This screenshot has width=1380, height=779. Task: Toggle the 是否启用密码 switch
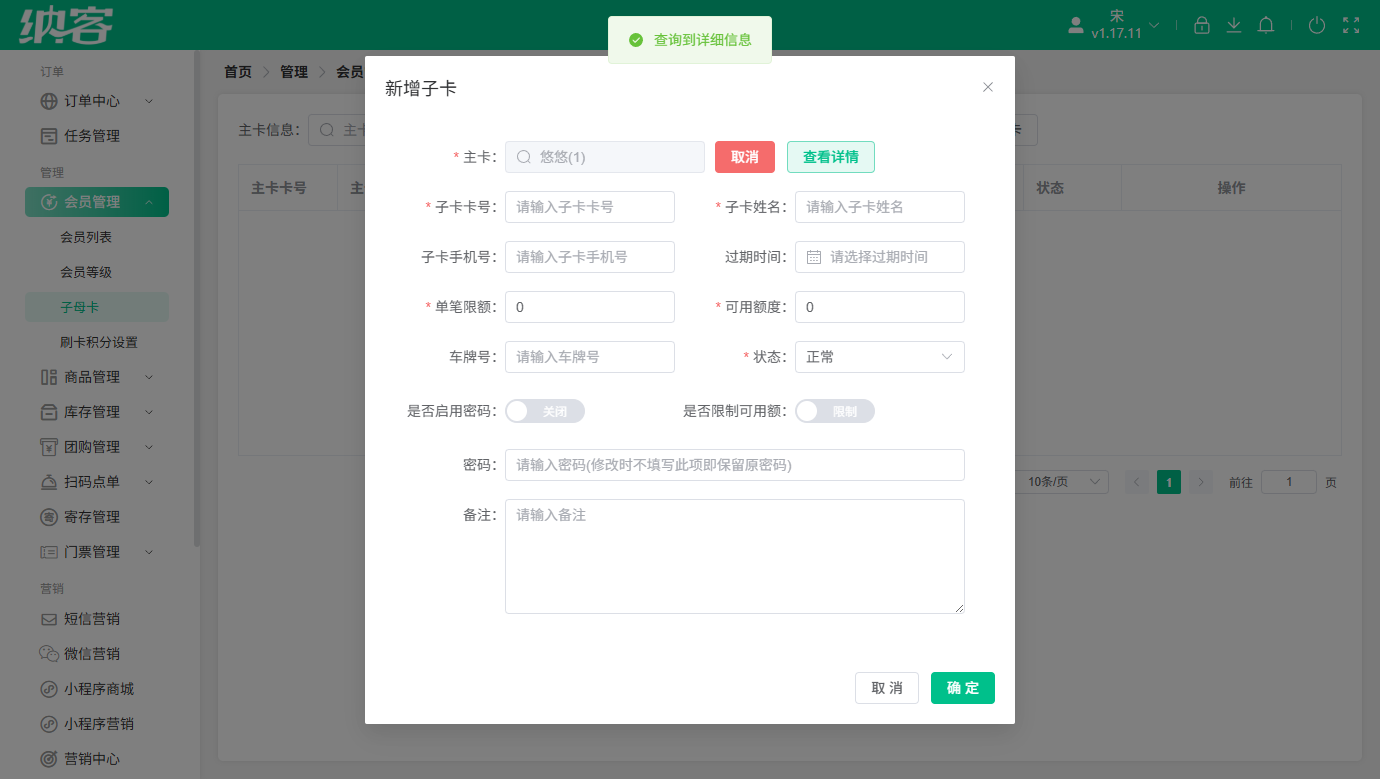pos(545,411)
